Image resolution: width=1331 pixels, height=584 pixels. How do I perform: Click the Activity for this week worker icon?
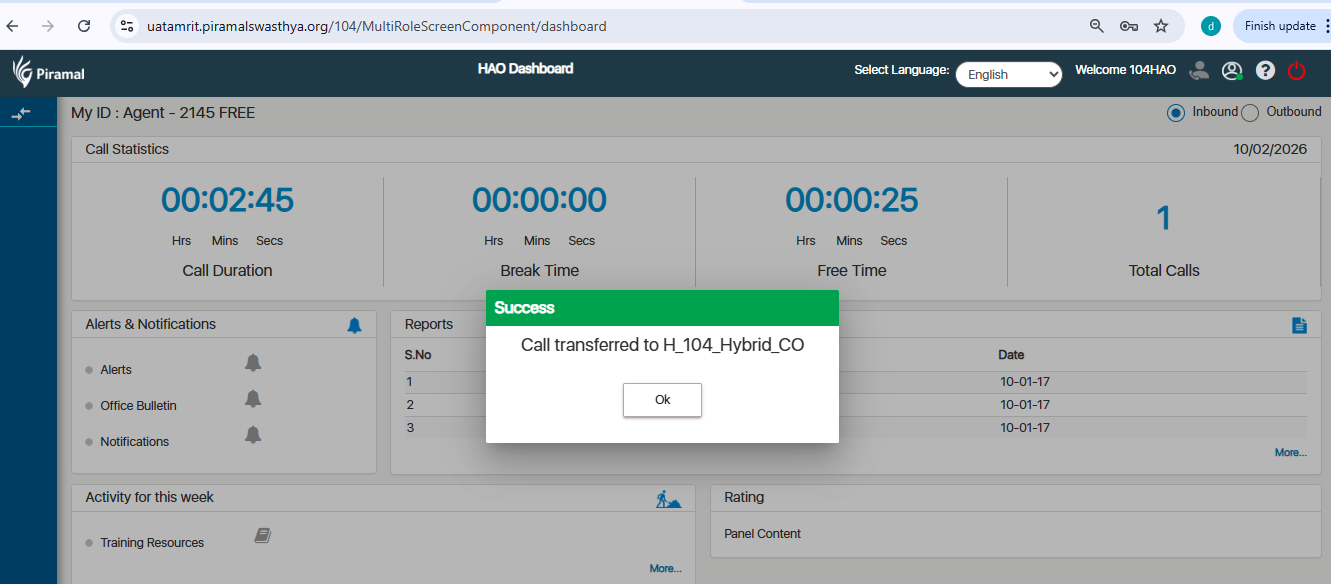coord(668,498)
